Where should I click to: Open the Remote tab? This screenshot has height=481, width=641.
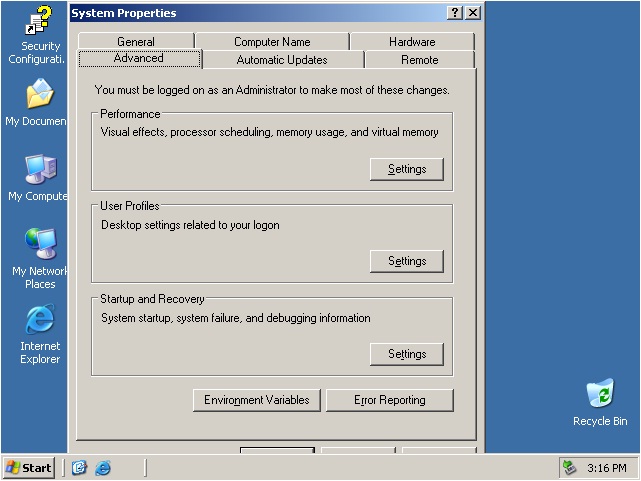point(419,60)
